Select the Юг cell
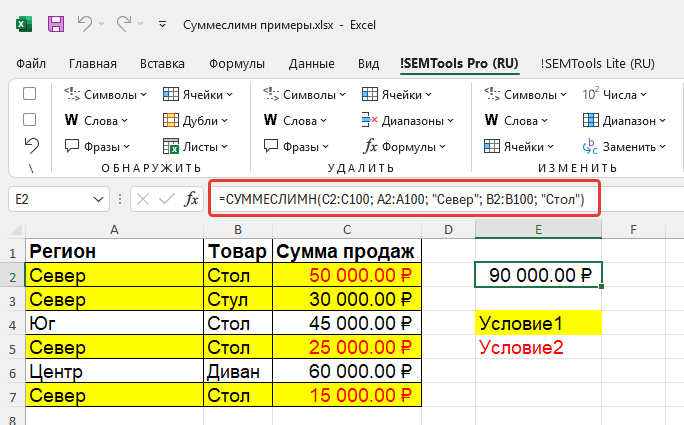The width and height of the screenshot is (684, 425). pos(114,323)
